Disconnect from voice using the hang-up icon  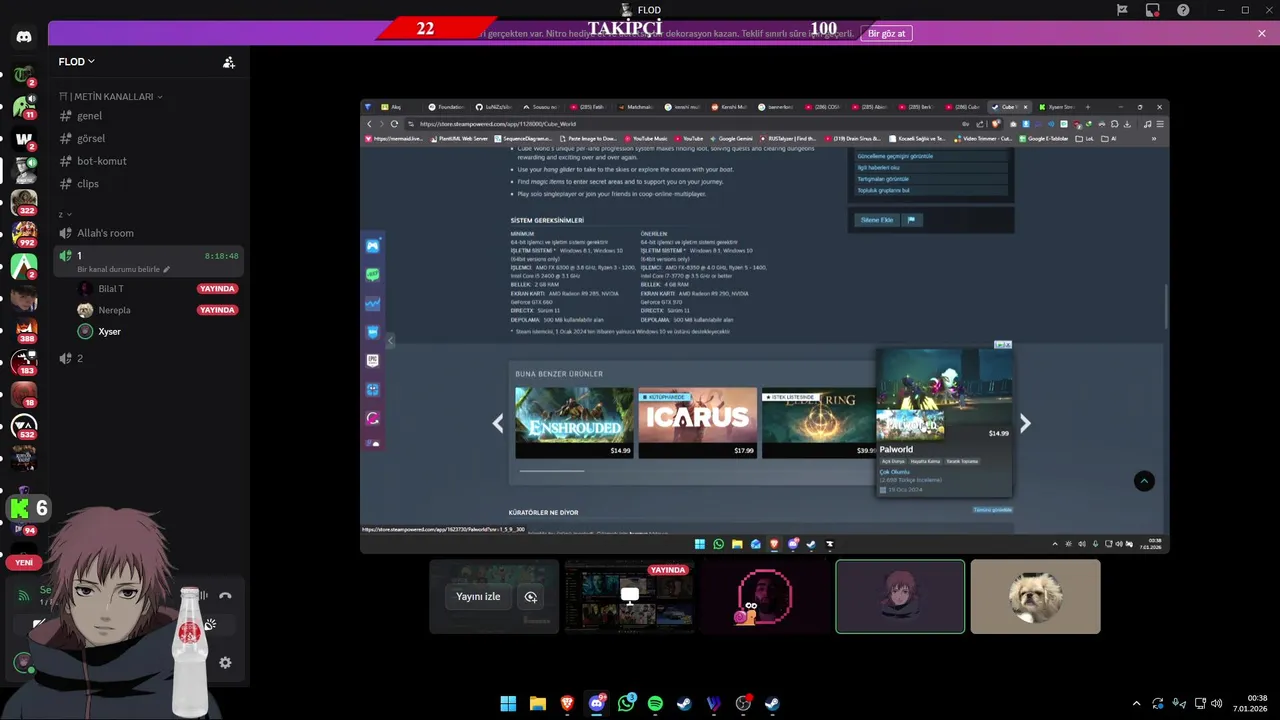[225, 596]
